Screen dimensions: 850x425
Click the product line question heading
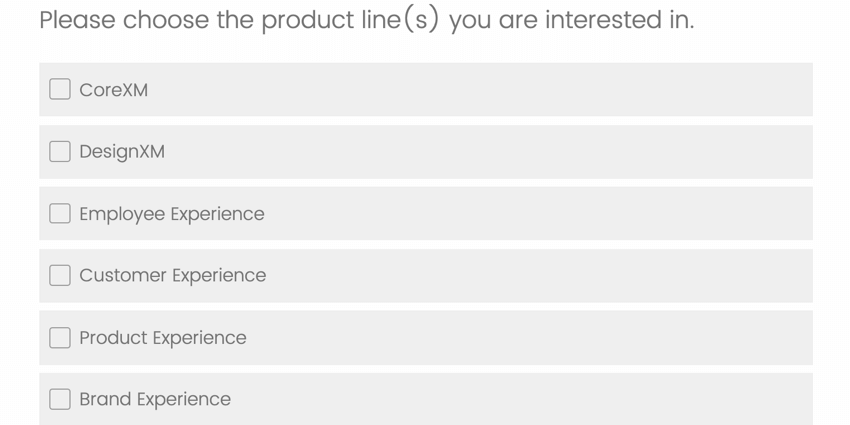pyautogui.click(x=366, y=20)
